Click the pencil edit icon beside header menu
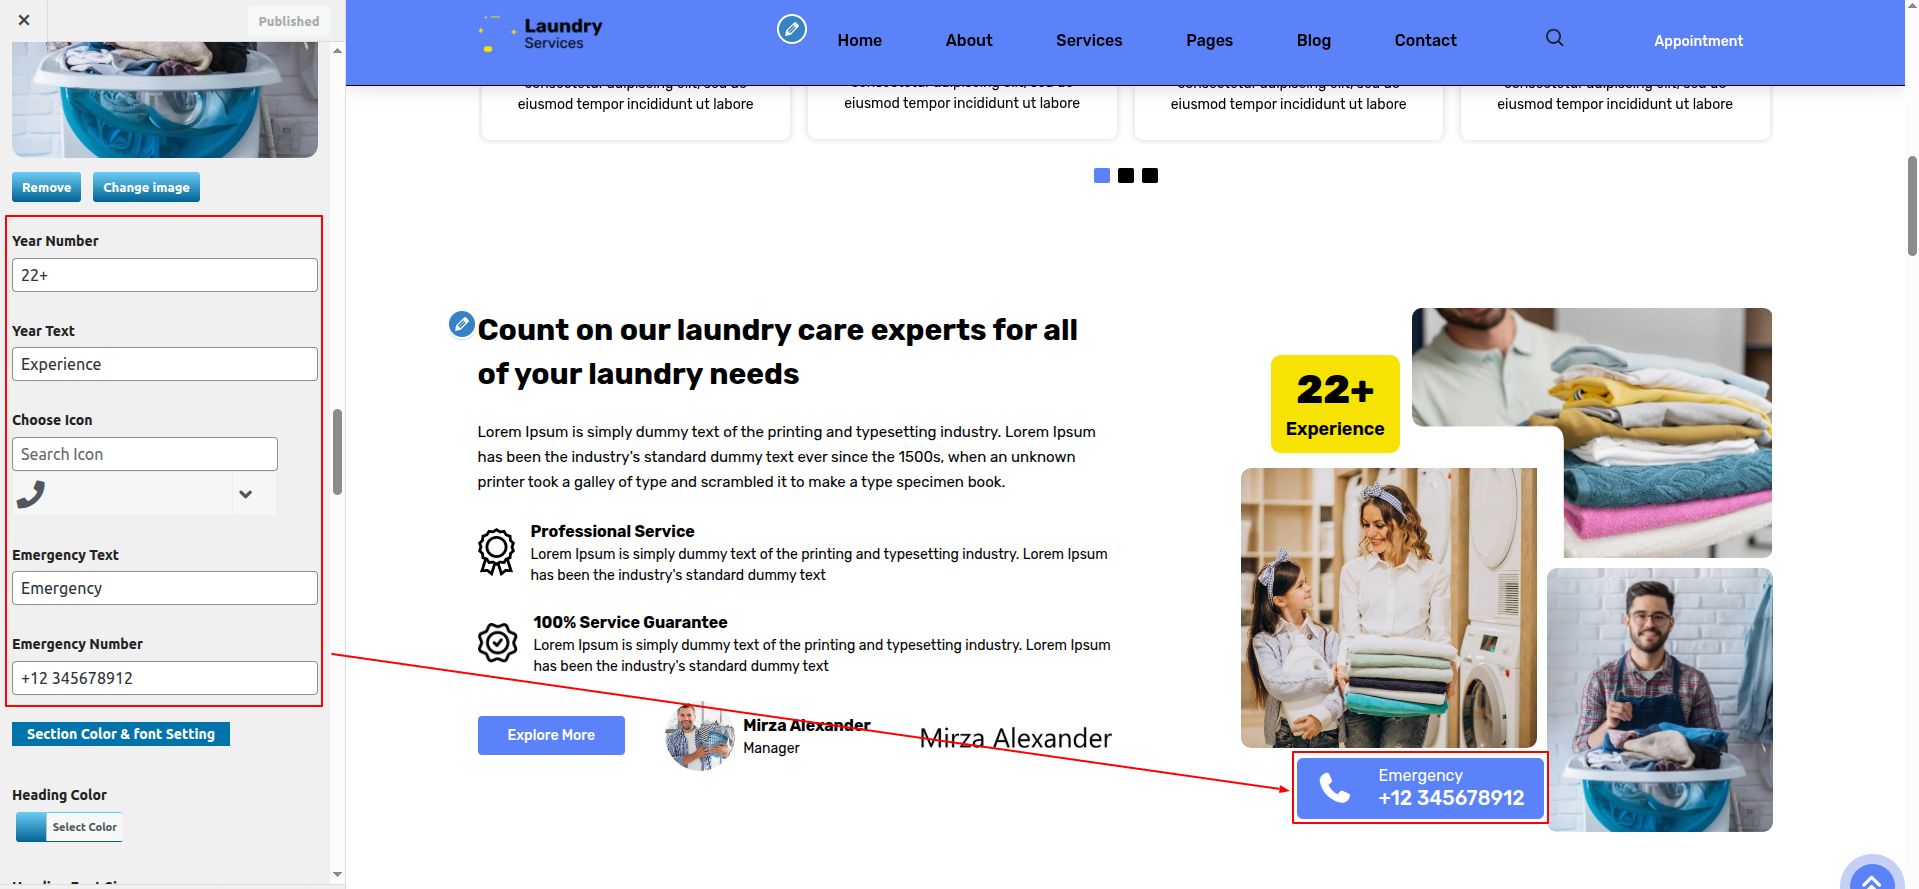 (x=792, y=29)
